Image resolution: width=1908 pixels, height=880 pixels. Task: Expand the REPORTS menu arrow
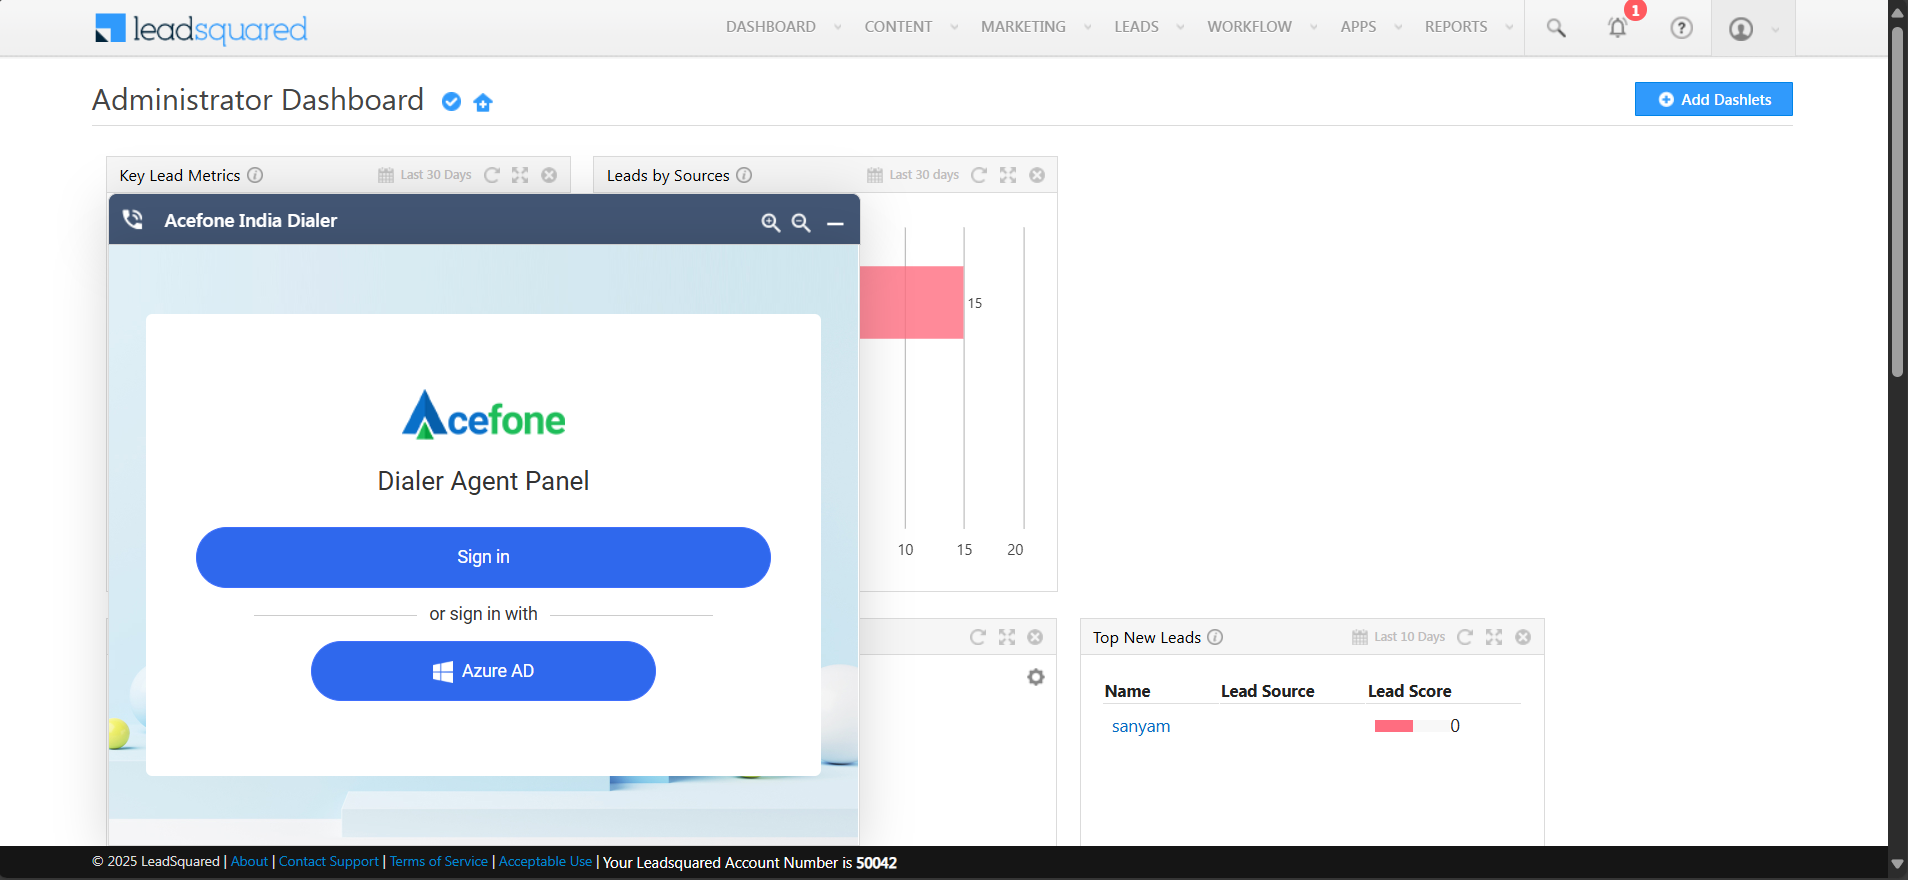tap(1509, 28)
